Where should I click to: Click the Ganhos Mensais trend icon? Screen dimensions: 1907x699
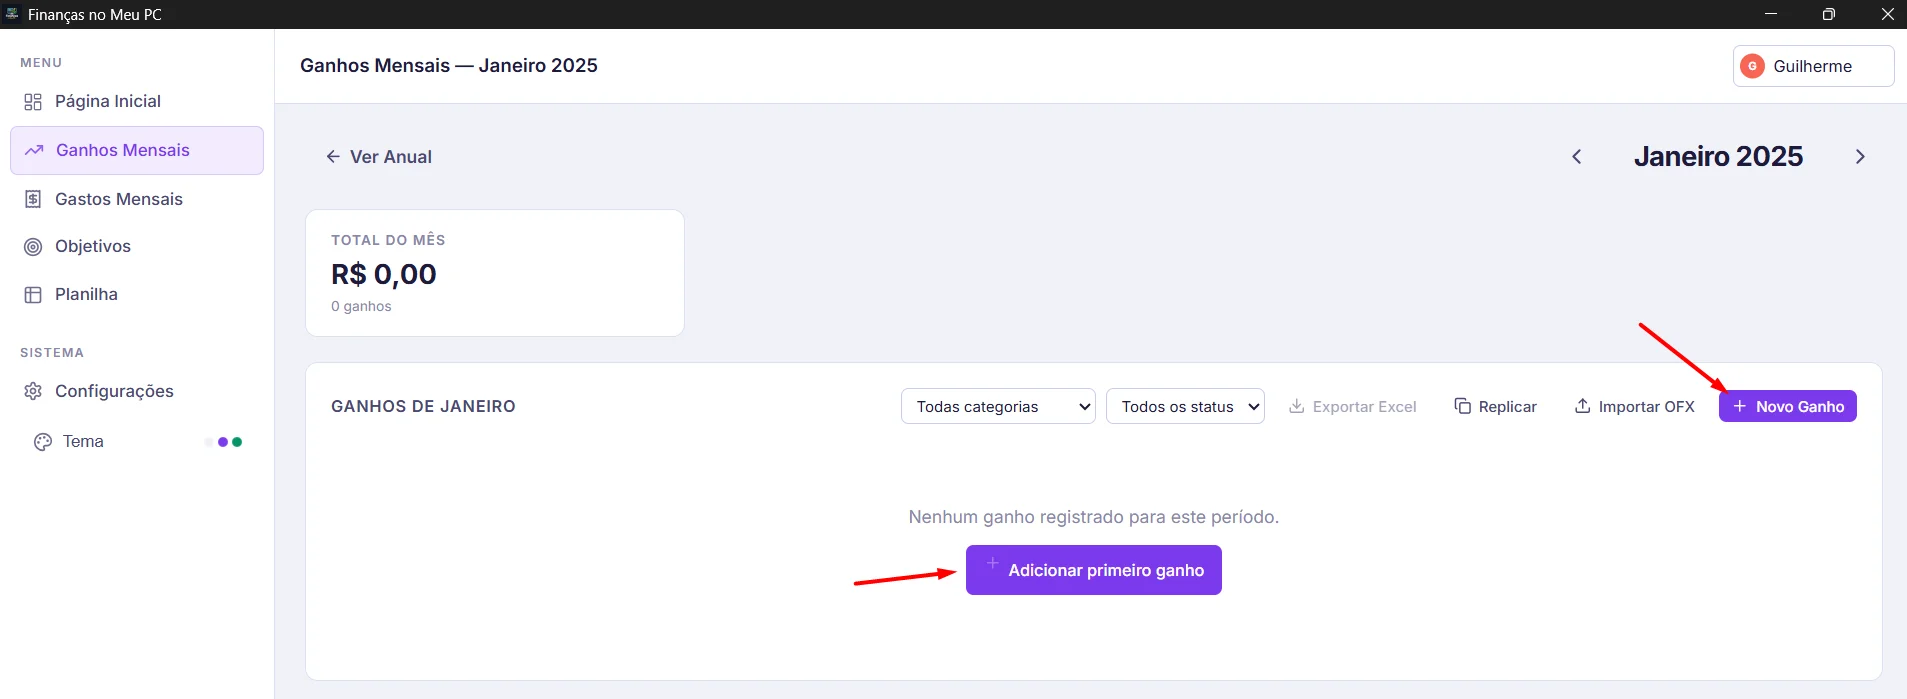pos(34,150)
